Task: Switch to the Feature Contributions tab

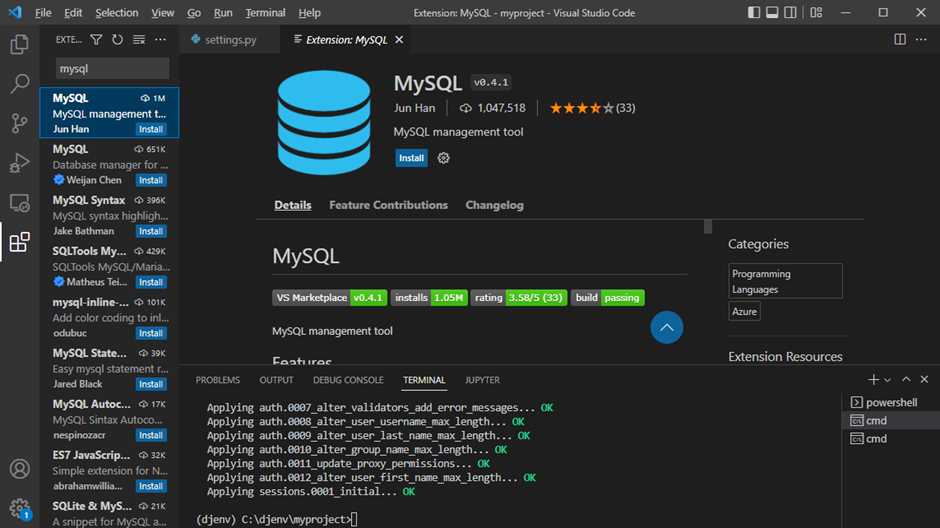Action: click(x=388, y=205)
